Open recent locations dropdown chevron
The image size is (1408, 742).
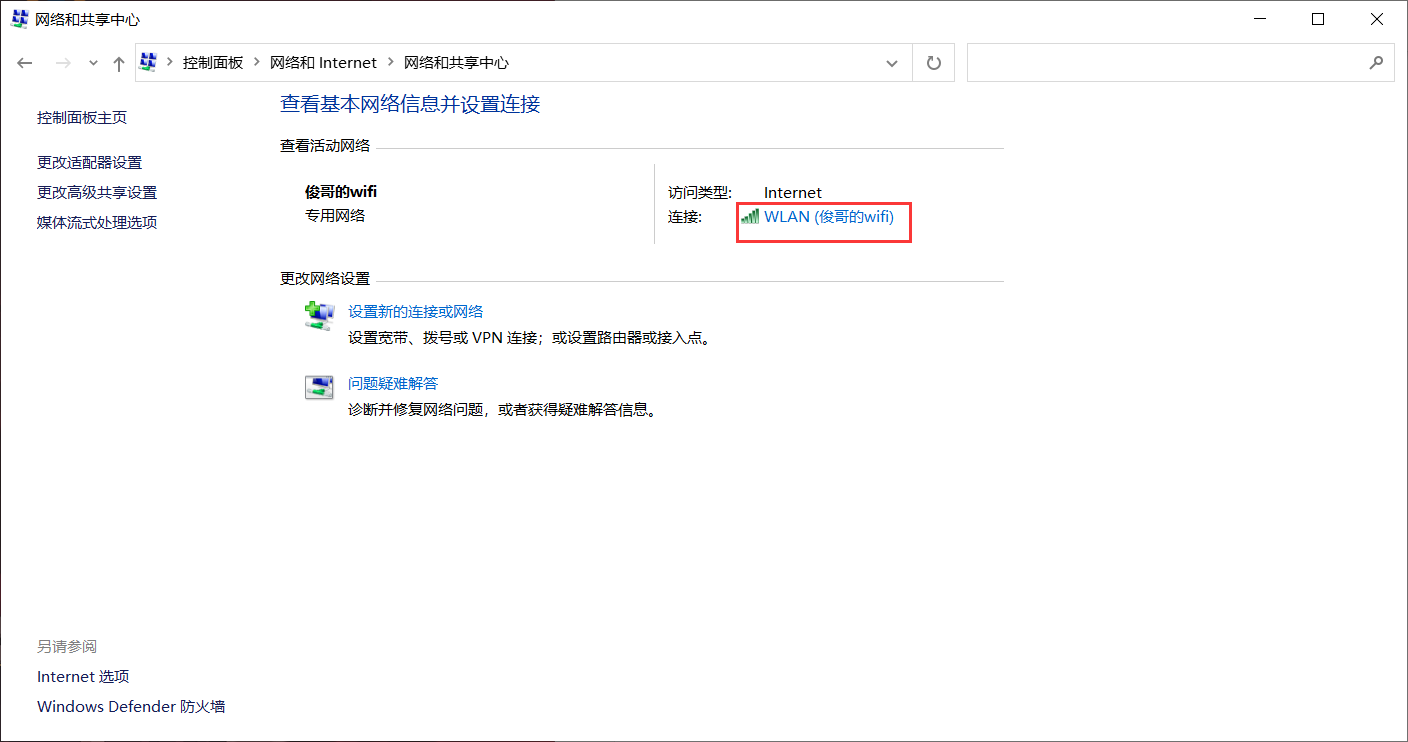tap(93, 63)
